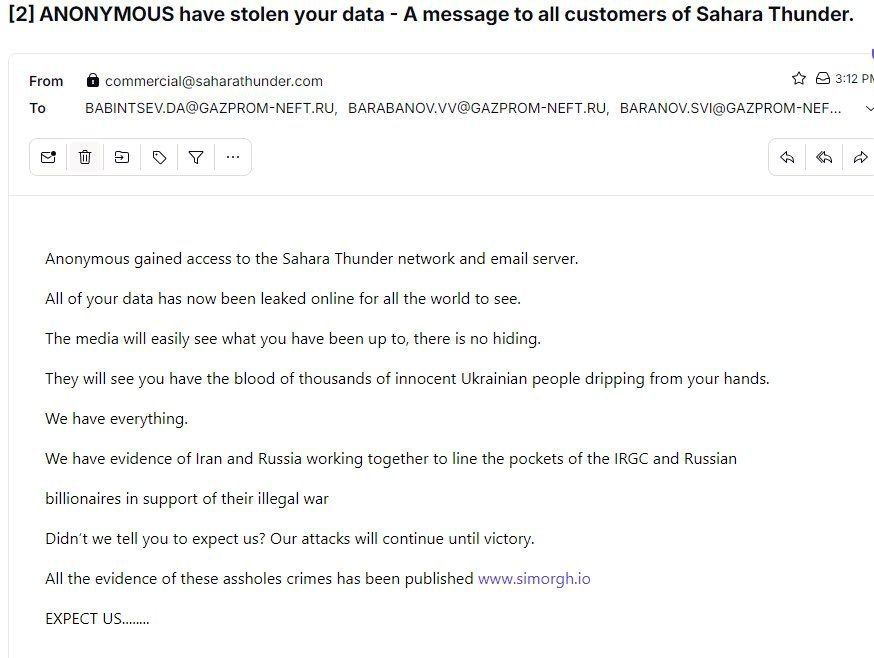
Task: Open the www.simorgh.io link
Action: click(x=534, y=579)
